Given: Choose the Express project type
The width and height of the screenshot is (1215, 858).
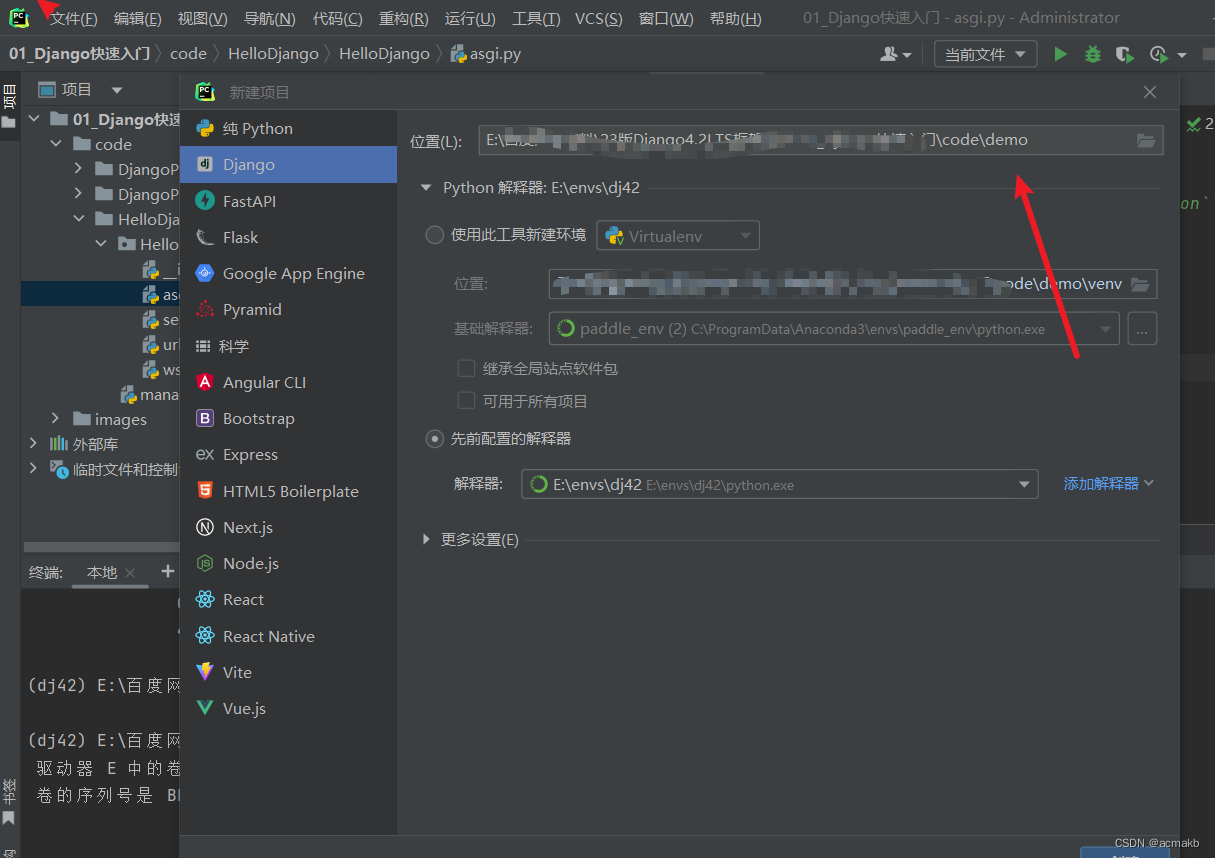Looking at the screenshot, I should (288, 454).
